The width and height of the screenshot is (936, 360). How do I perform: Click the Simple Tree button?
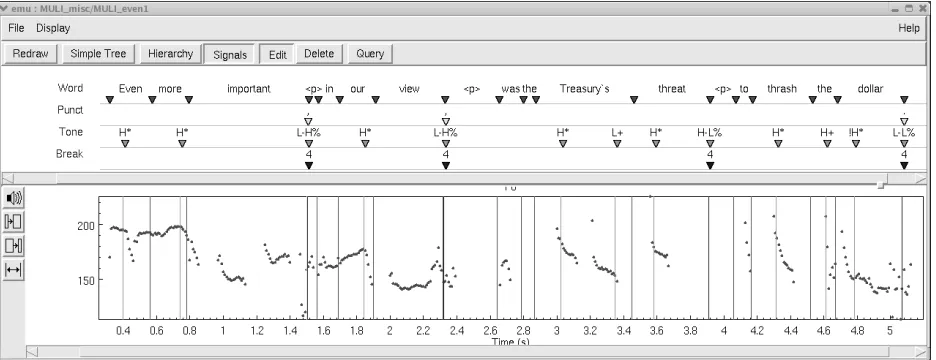(98, 54)
